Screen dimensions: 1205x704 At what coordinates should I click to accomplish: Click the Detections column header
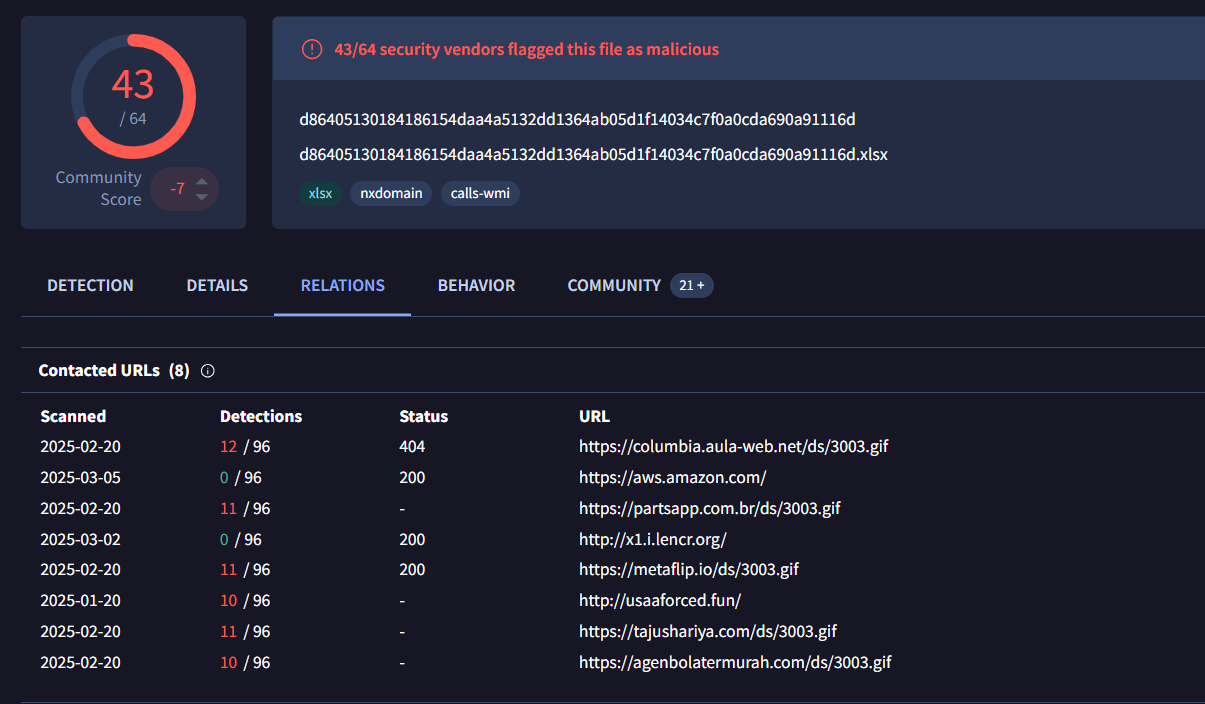(x=261, y=416)
